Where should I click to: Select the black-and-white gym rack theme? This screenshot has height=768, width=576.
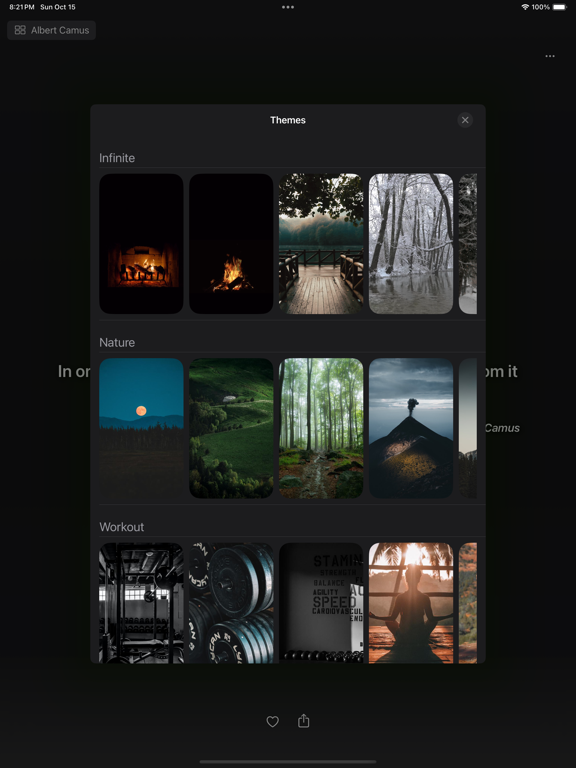point(141,603)
